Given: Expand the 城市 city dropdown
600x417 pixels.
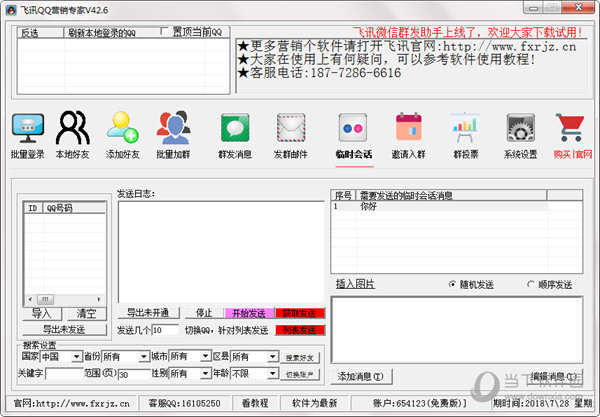Looking at the screenshot, I should click(205, 357).
